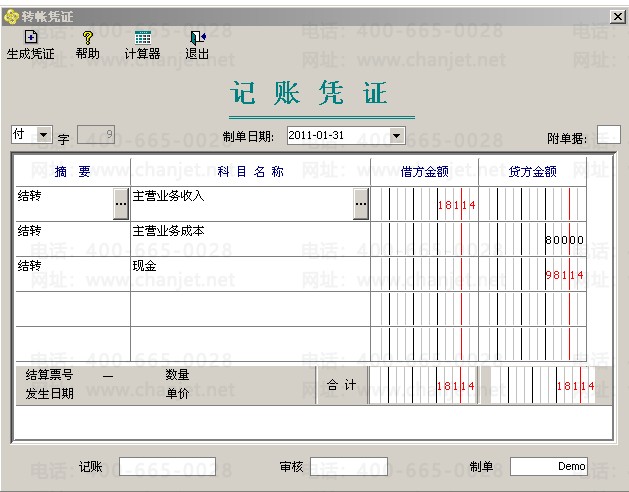This screenshot has width=629, height=492.
Task: Click the voucher app icon in title bar
Action: pos(11,17)
